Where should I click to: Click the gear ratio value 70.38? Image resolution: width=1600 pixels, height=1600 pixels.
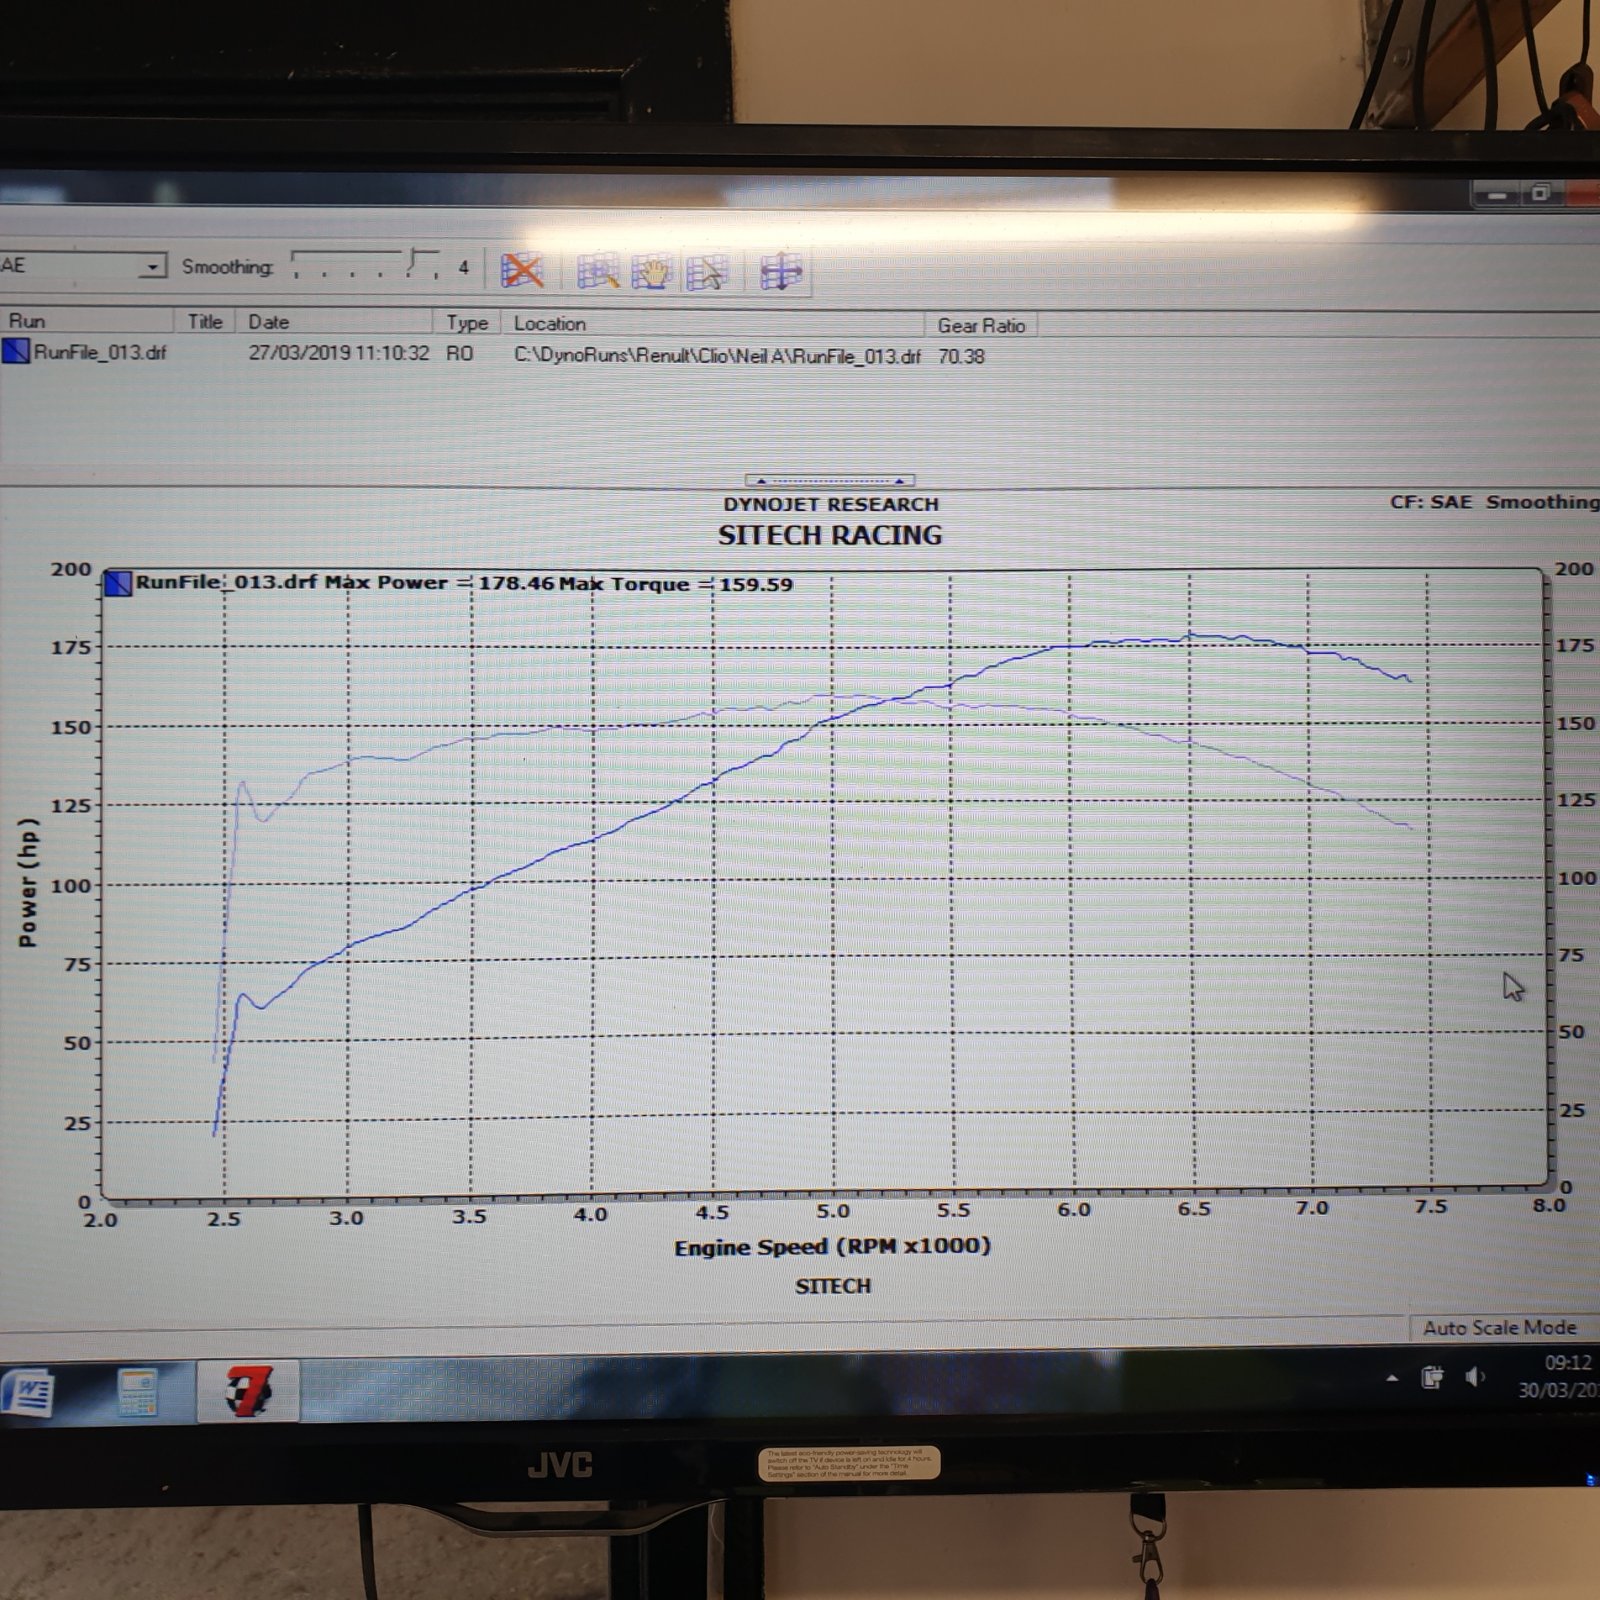click(x=961, y=357)
